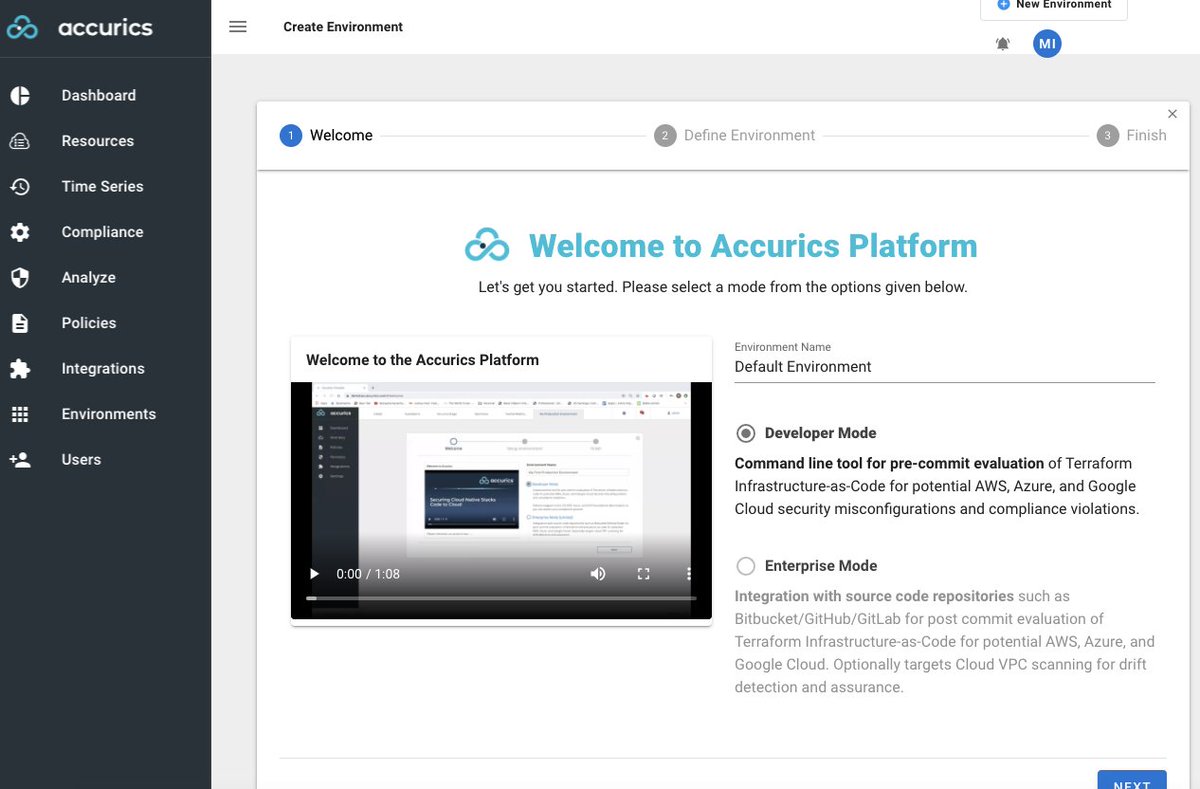Screen dimensions: 1200x789
Task: Open the hamburger menu icon
Action: point(238,27)
